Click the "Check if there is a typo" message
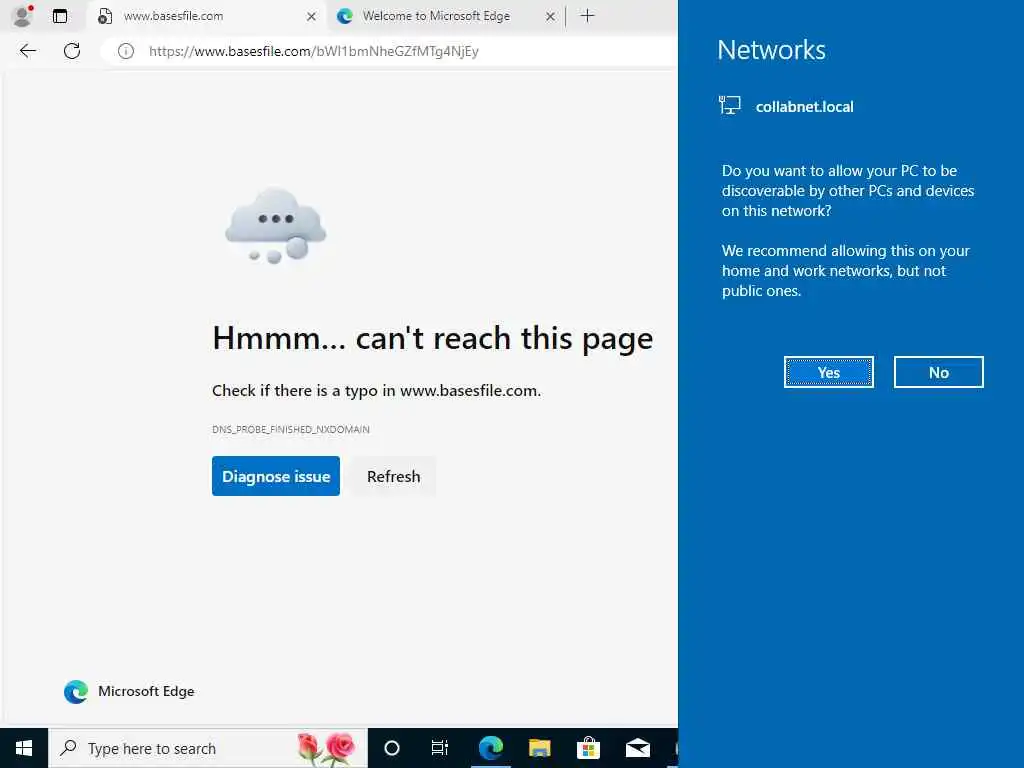The height and width of the screenshot is (768, 1024). click(x=376, y=391)
